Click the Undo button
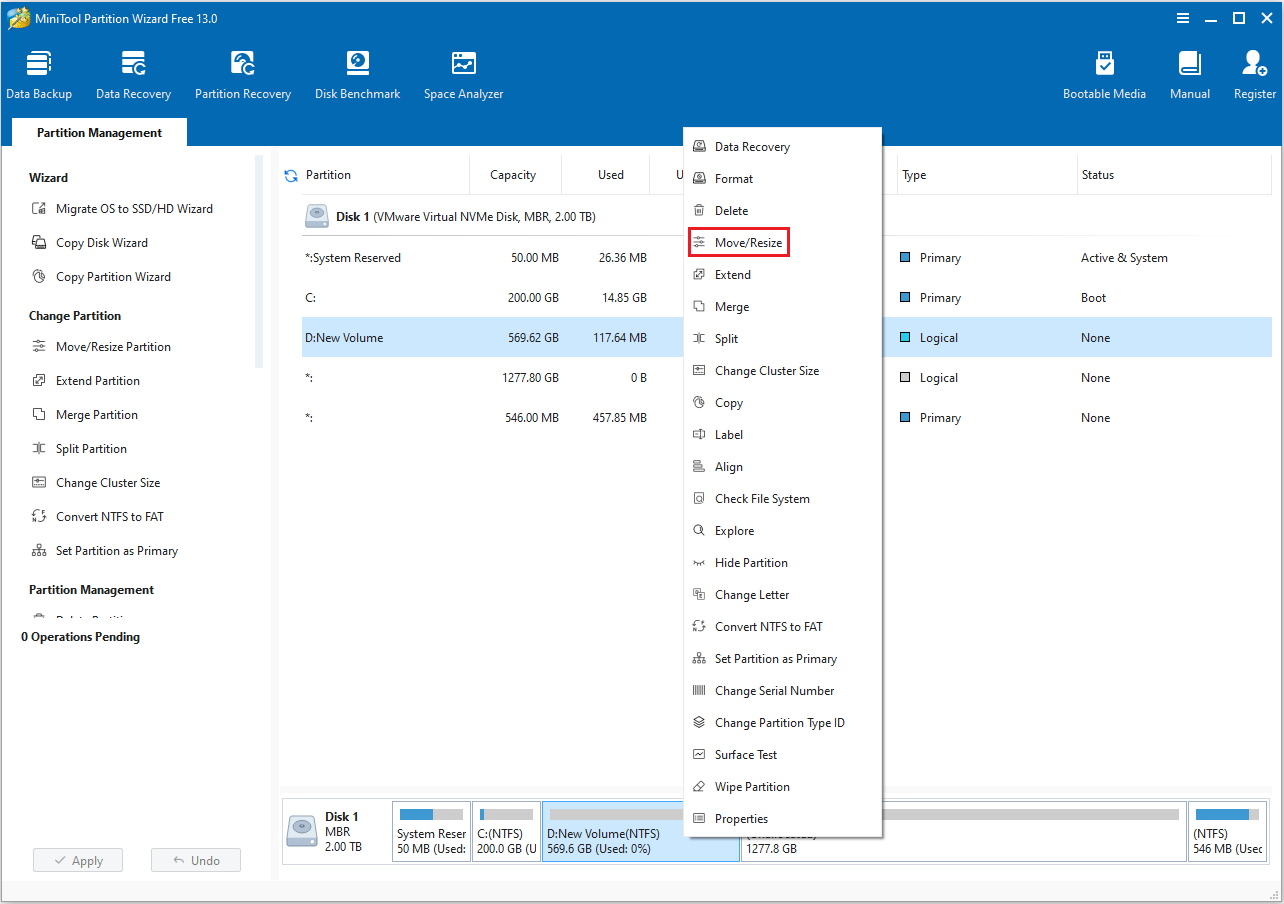 pyautogui.click(x=196, y=861)
